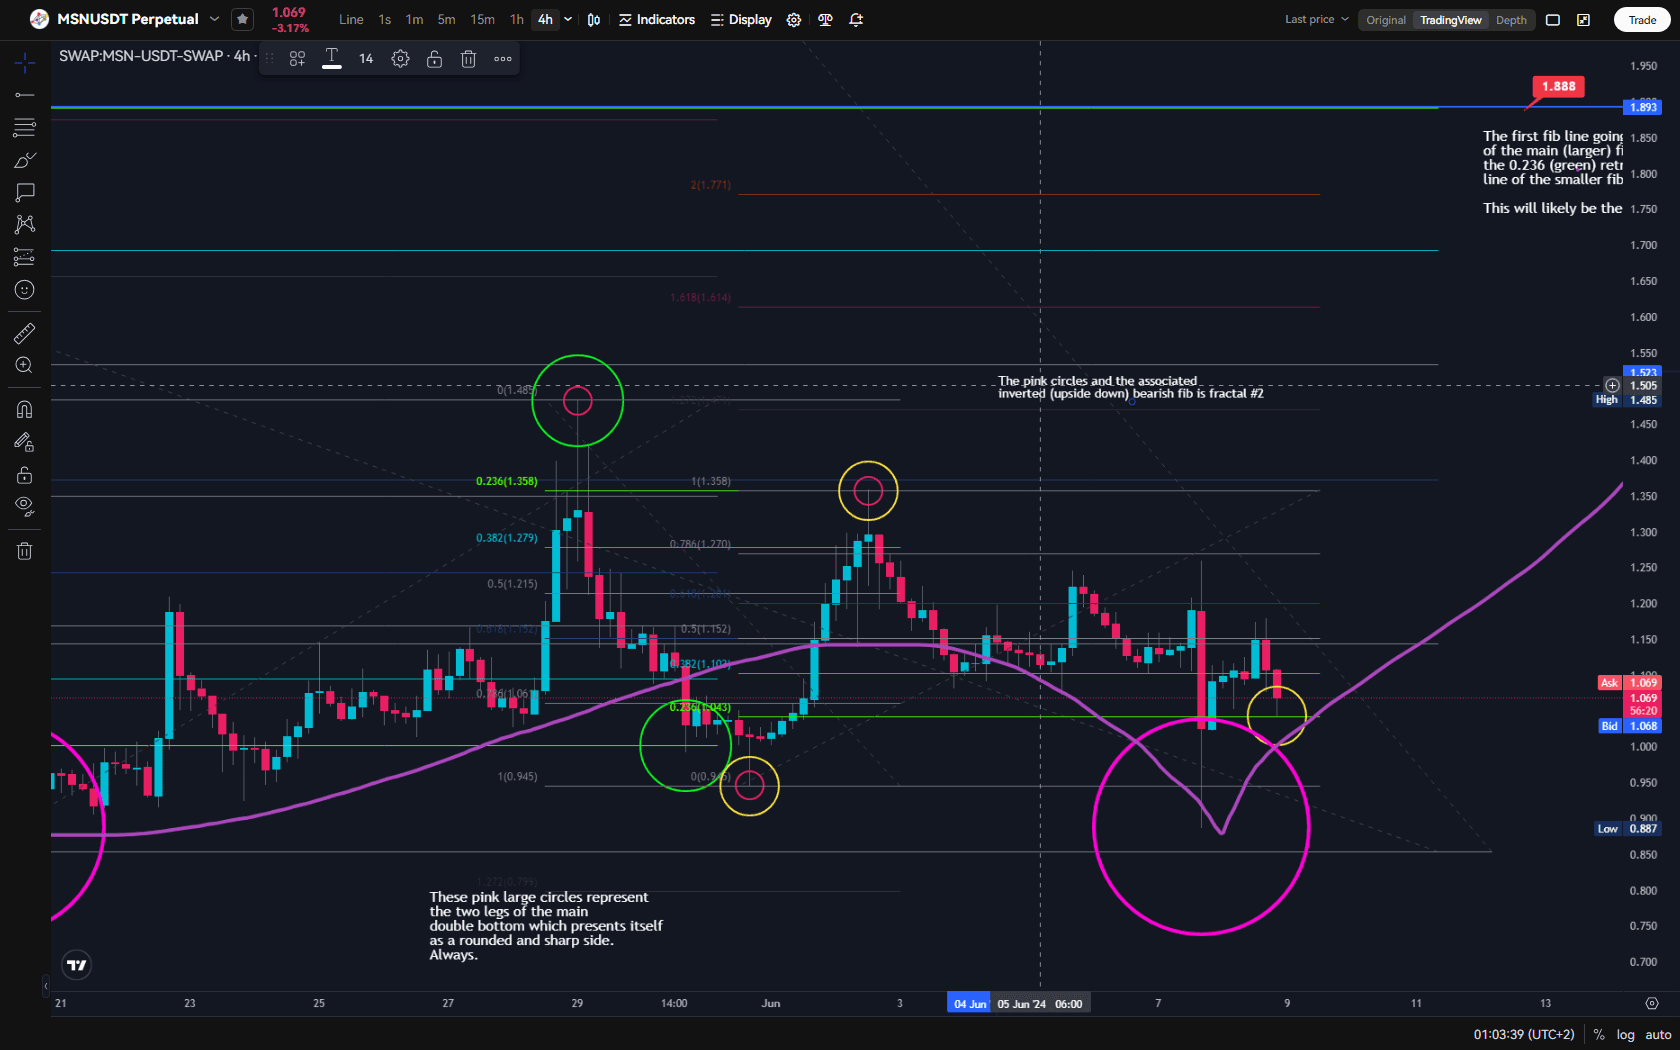Open the candlestick chart style picker
Screen dimensions: 1680x1050
[x=594, y=20]
